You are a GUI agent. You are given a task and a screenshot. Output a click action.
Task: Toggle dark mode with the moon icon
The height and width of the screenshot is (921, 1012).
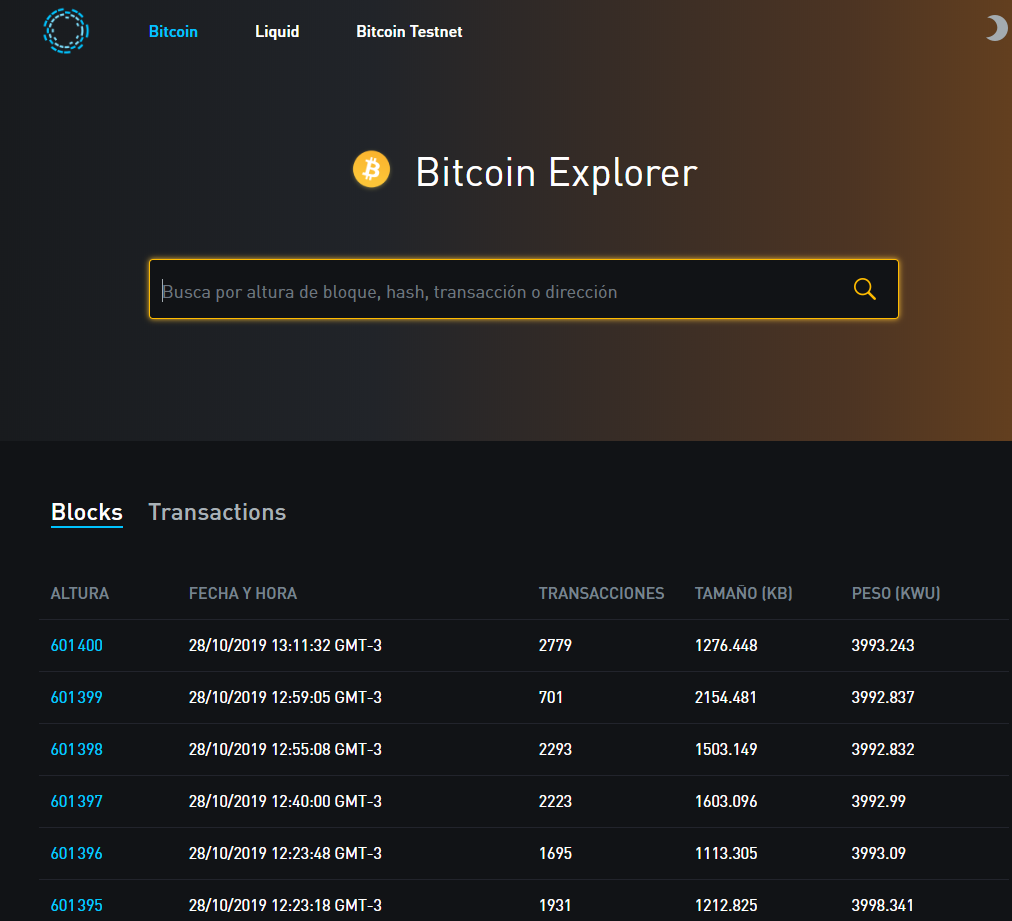pyautogui.click(x=997, y=28)
